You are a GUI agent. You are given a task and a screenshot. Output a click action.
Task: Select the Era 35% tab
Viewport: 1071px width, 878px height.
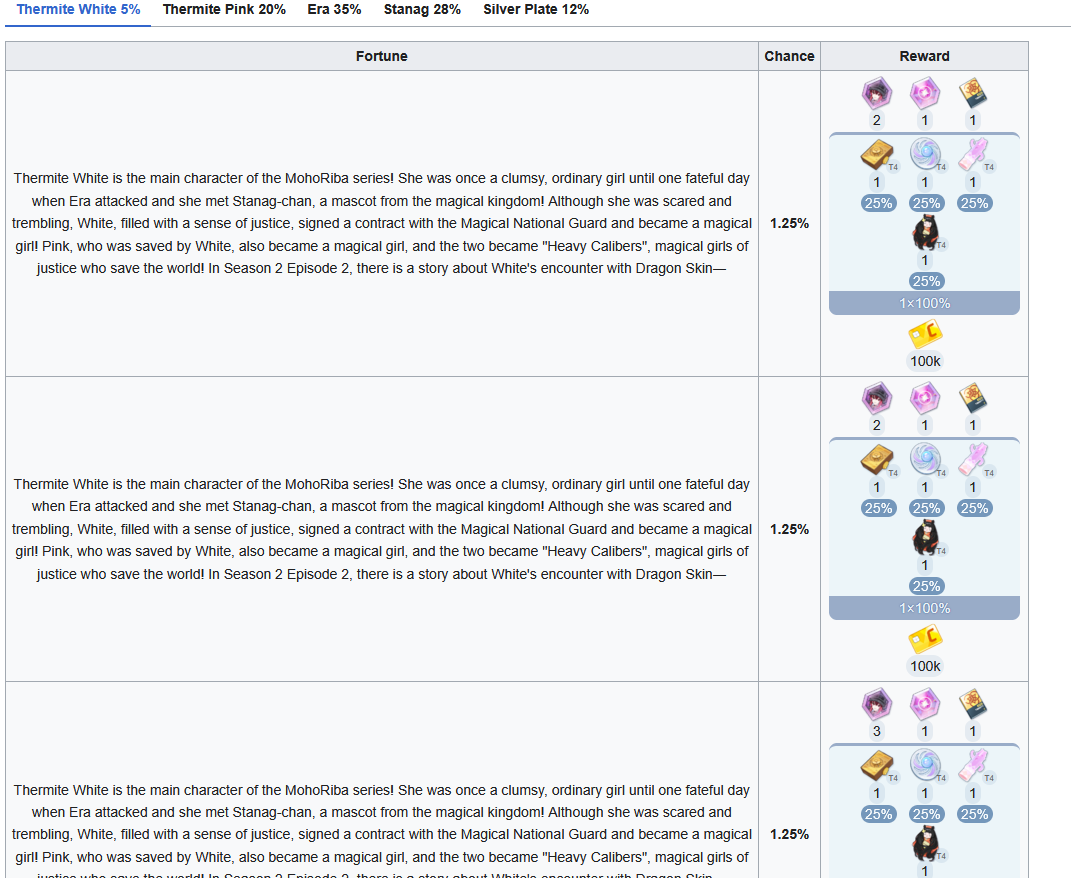pos(334,10)
